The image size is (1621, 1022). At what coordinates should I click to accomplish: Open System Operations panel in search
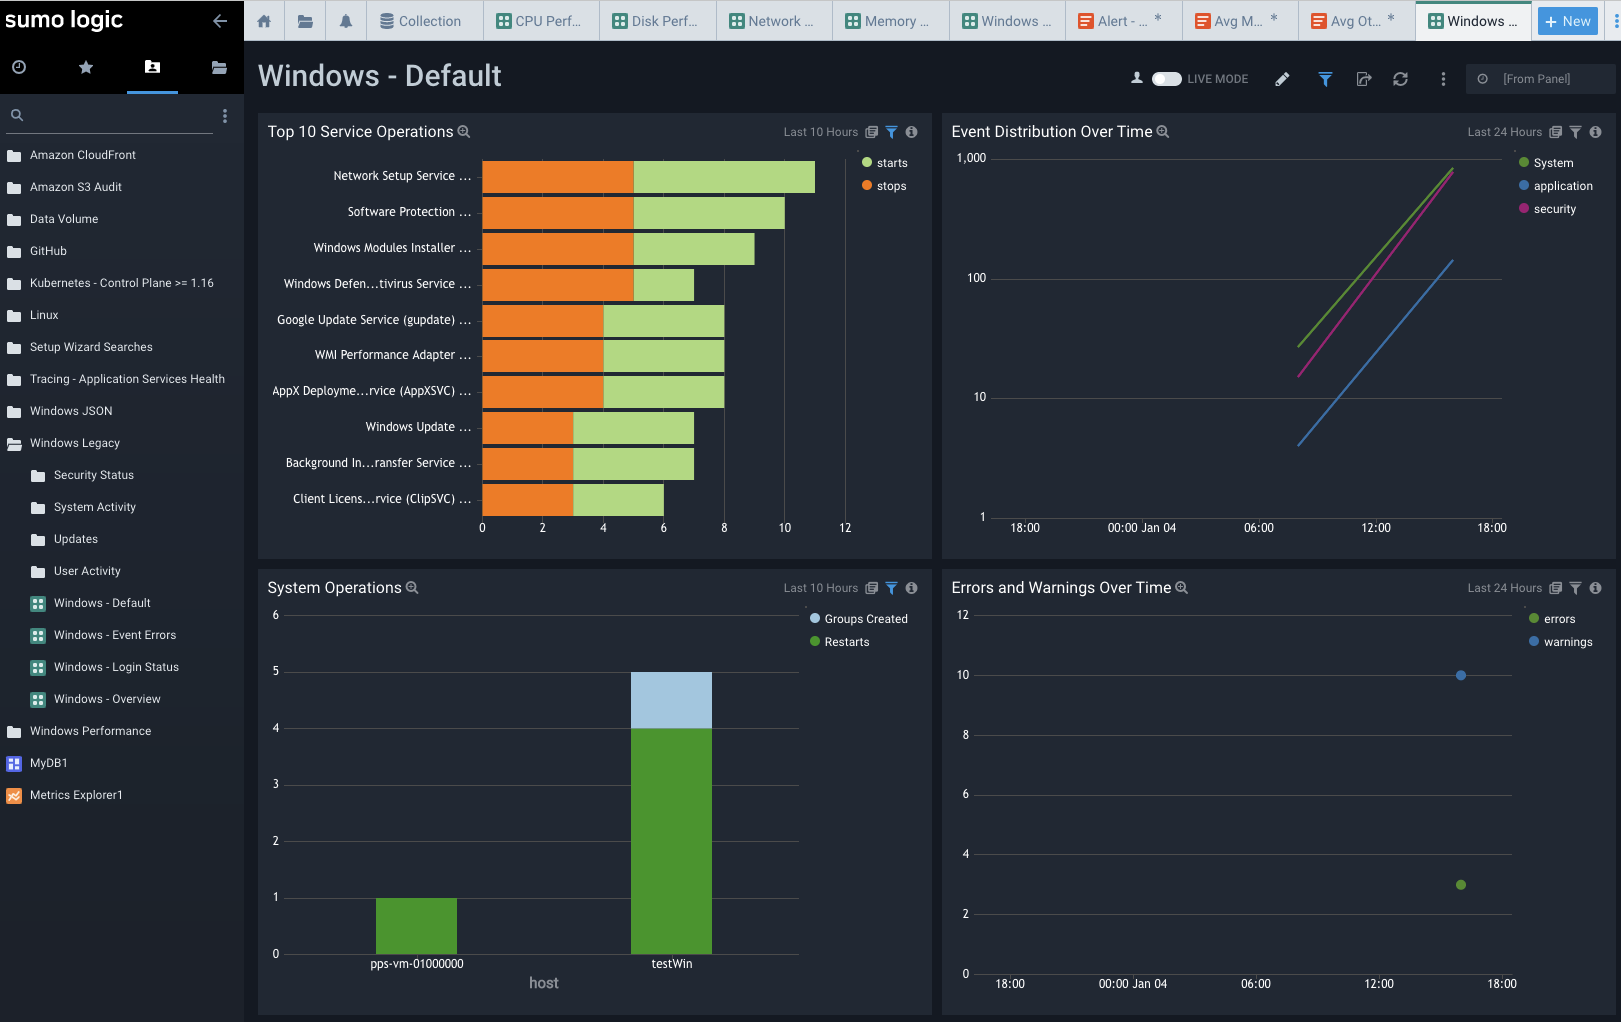point(412,588)
